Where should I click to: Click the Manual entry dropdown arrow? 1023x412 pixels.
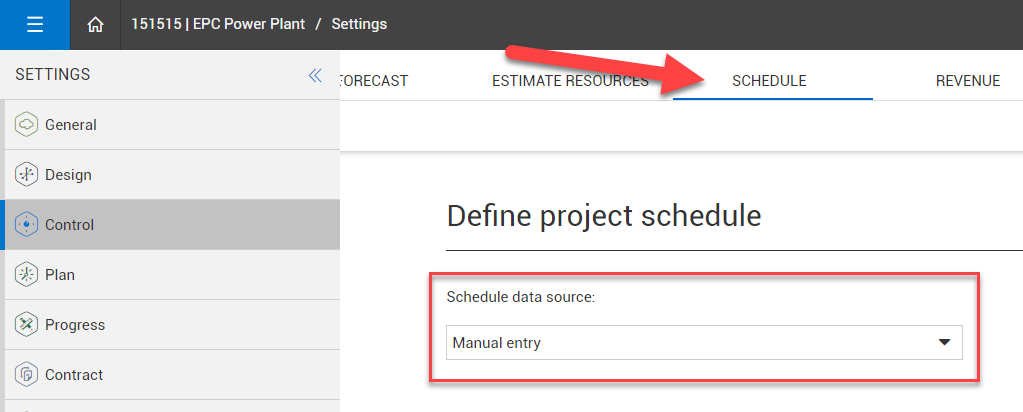tap(943, 343)
